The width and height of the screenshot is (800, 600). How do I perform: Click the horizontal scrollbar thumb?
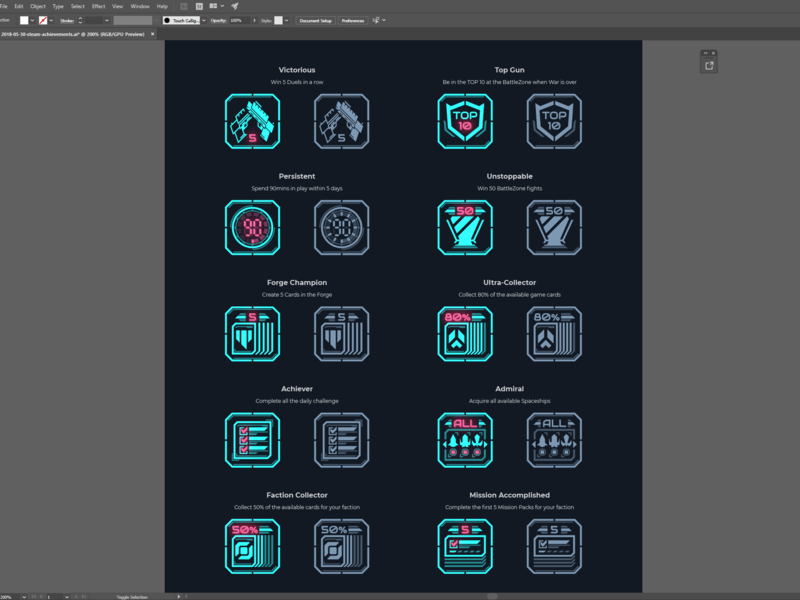(x=492, y=596)
